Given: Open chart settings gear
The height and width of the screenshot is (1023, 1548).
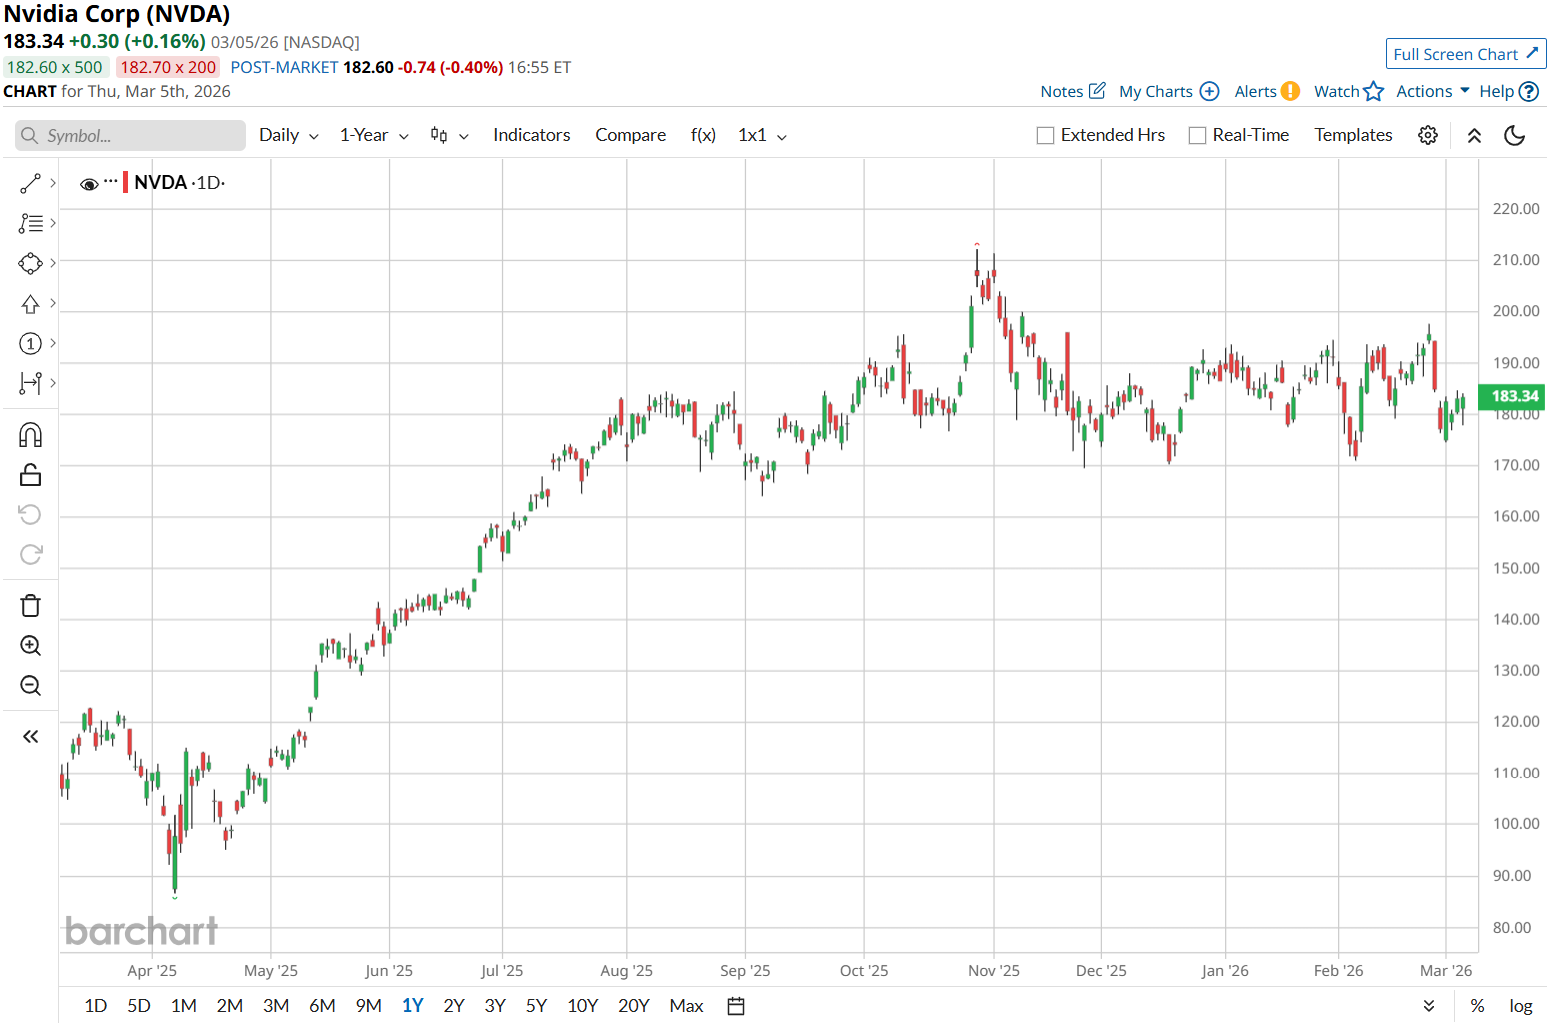Looking at the screenshot, I should 1428,135.
